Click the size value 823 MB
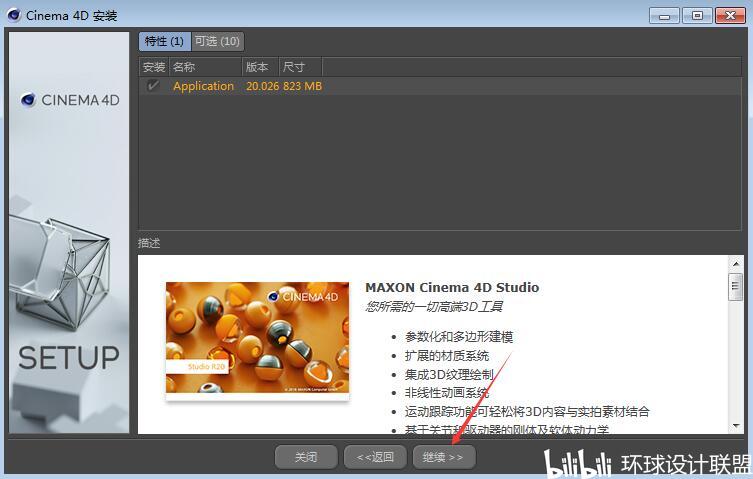The height and width of the screenshot is (479, 753). pyautogui.click(x=303, y=86)
